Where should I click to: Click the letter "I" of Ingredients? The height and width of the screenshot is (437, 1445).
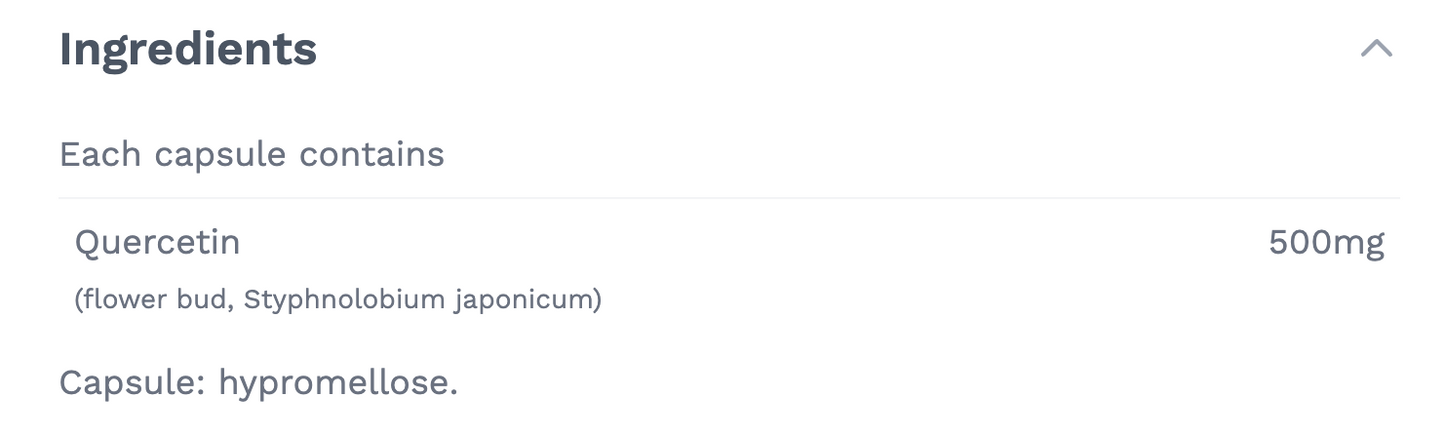[x=66, y=49]
